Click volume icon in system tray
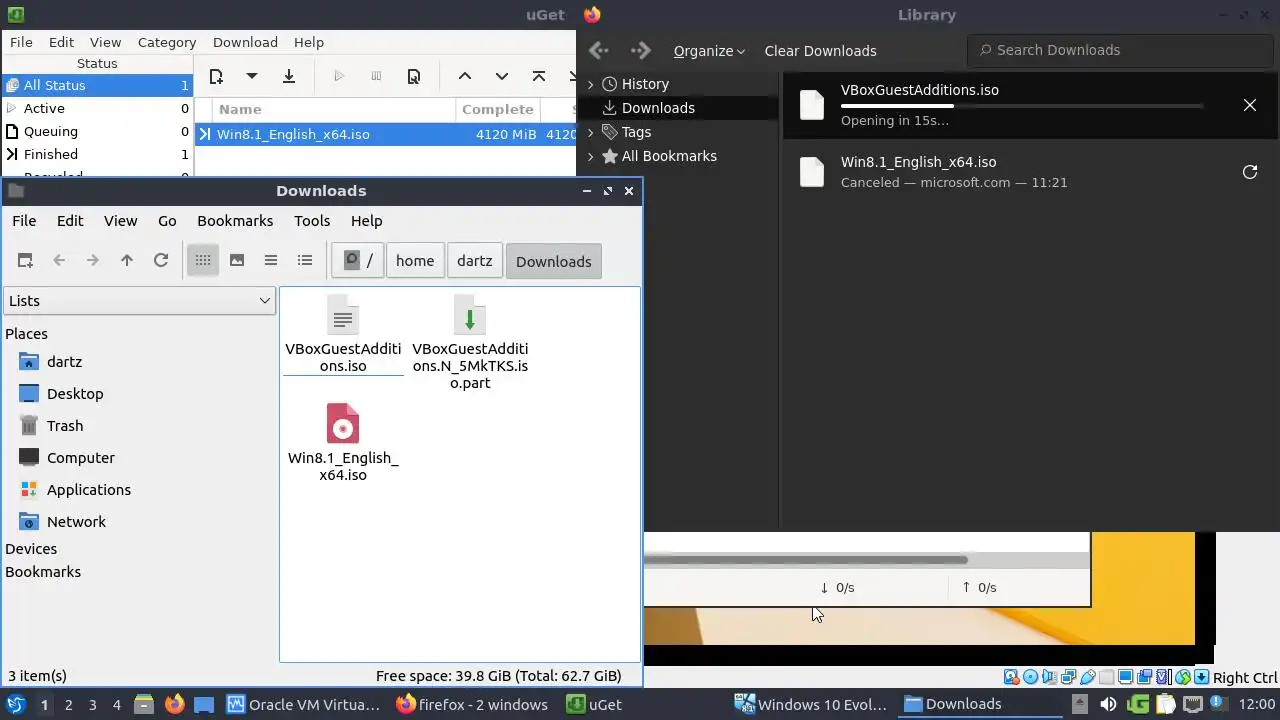This screenshot has height=720, width=1280. point(1108,704)
